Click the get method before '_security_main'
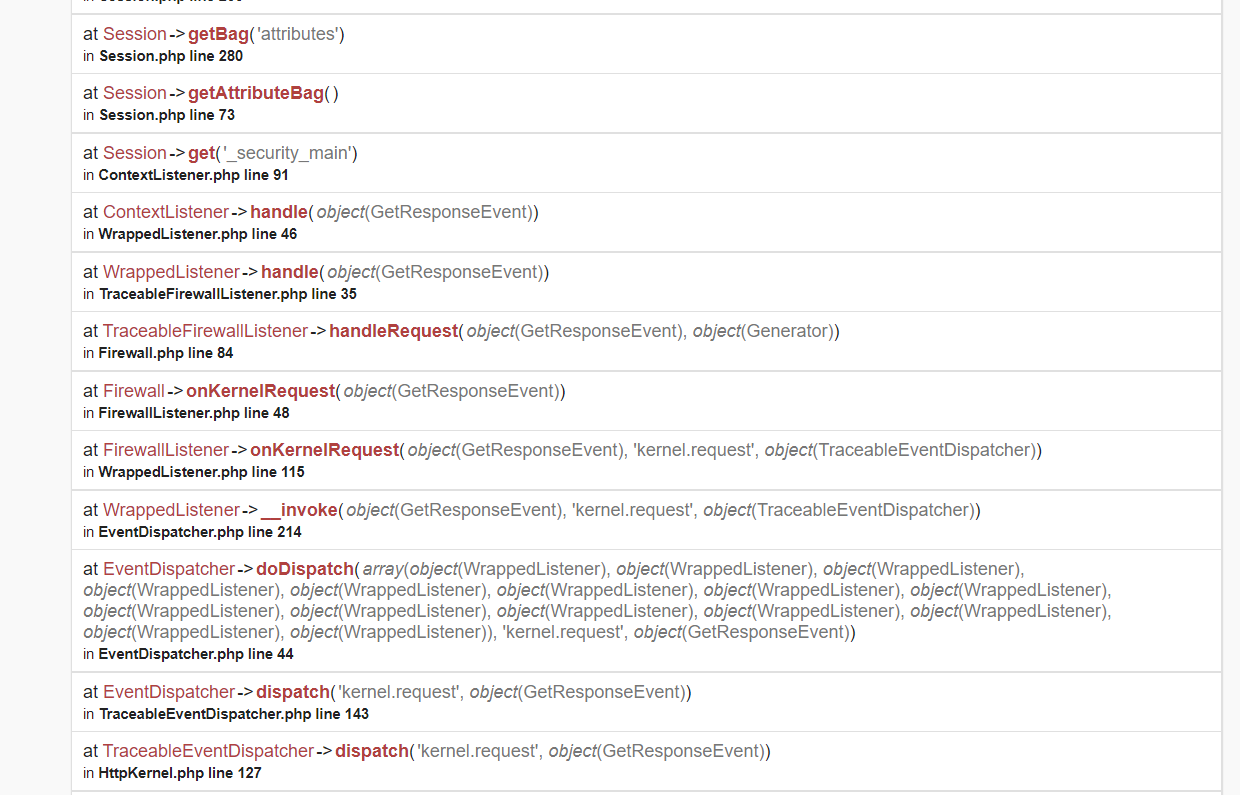 tap(202, 153)
